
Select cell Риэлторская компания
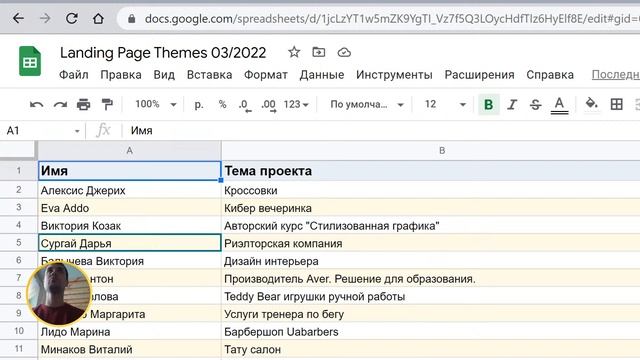(431, 243)
